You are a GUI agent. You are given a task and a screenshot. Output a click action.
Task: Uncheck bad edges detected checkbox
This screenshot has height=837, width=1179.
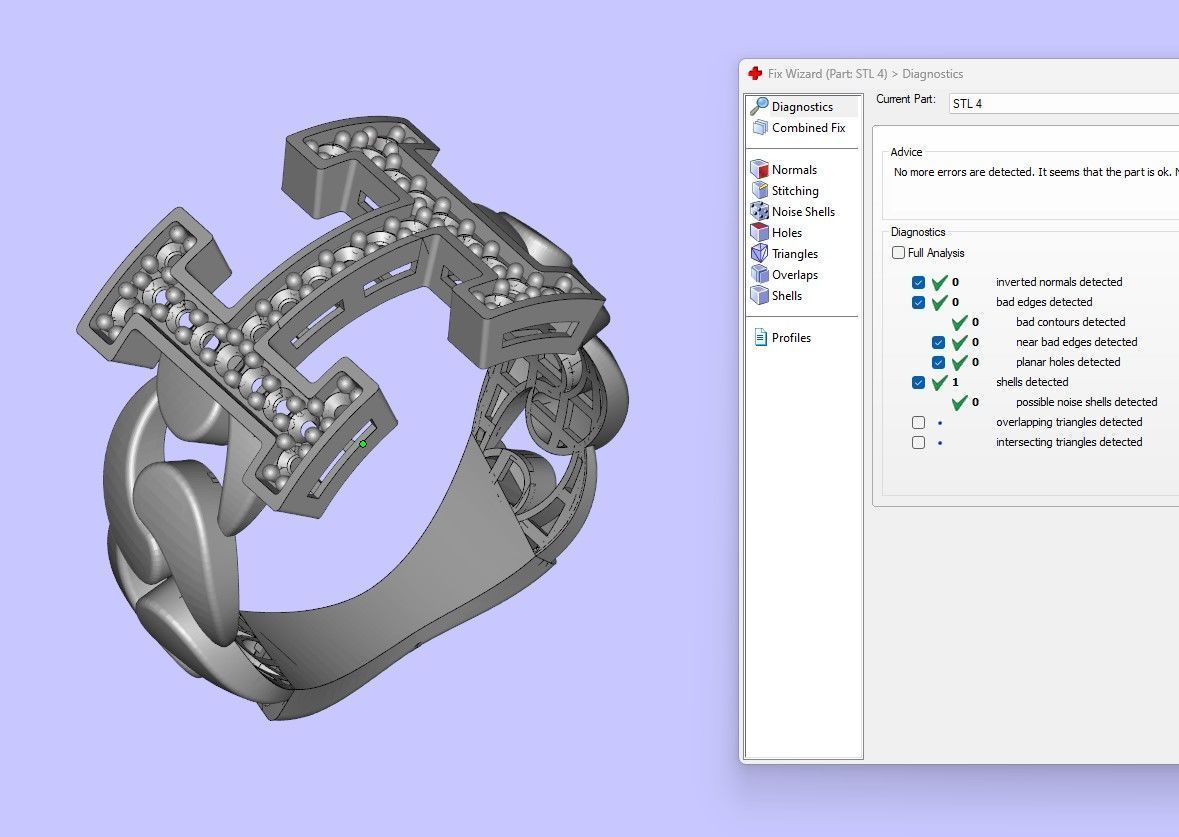point(918,302)
